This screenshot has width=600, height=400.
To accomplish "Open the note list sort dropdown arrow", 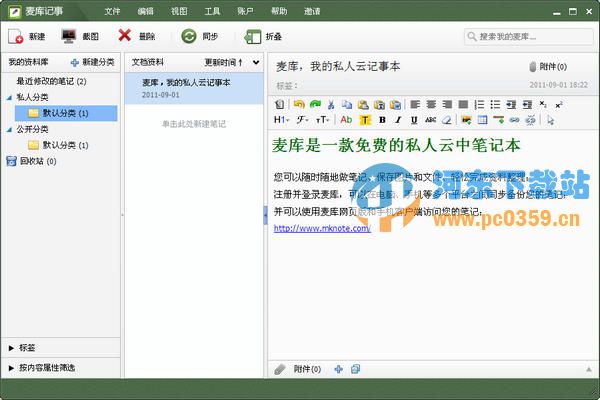I will pyautogui.click(x=256, y=62).
